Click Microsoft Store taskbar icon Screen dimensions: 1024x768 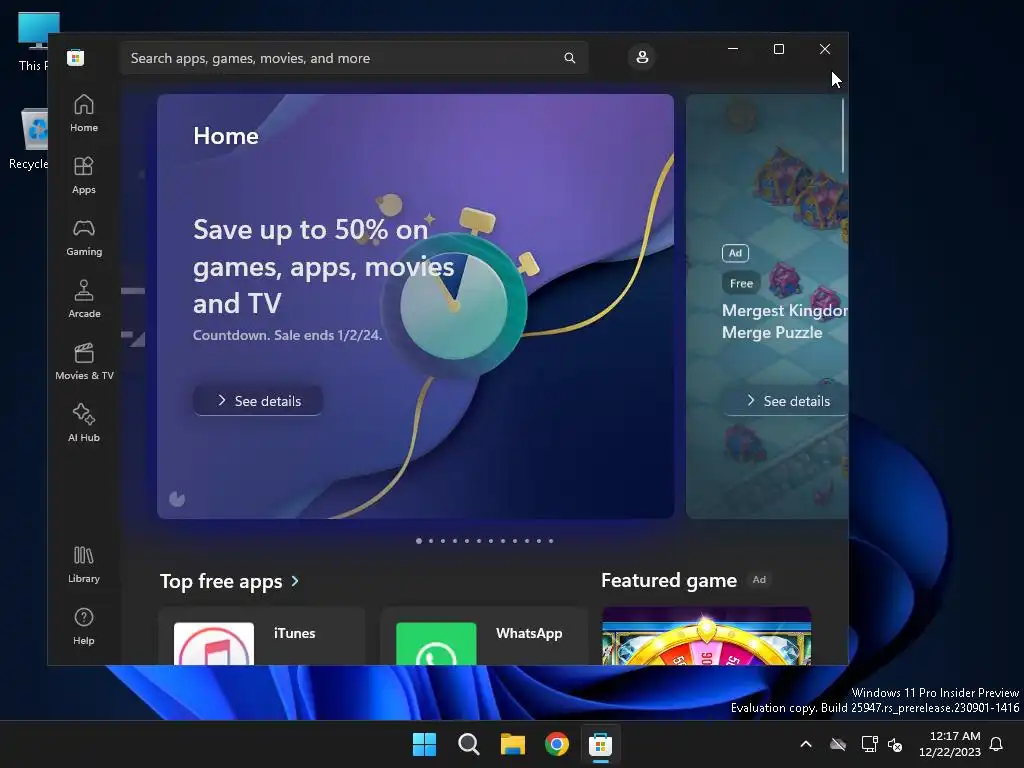coord(600,744)
